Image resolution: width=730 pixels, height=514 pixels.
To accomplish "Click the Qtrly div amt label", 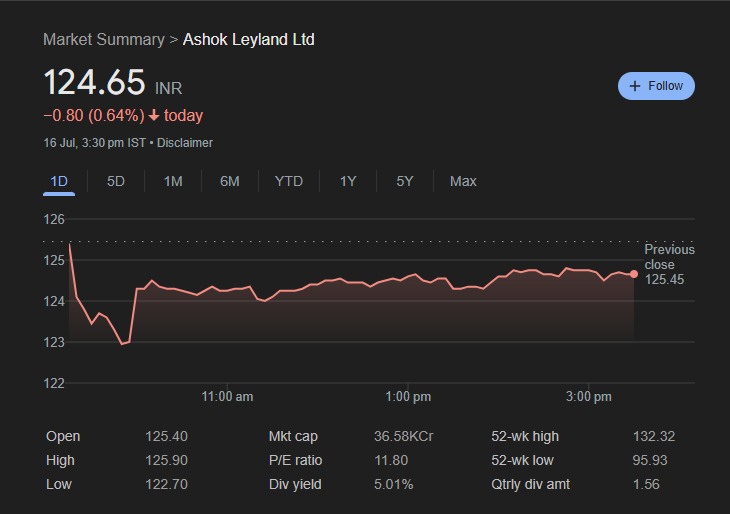I will [531, 484].
